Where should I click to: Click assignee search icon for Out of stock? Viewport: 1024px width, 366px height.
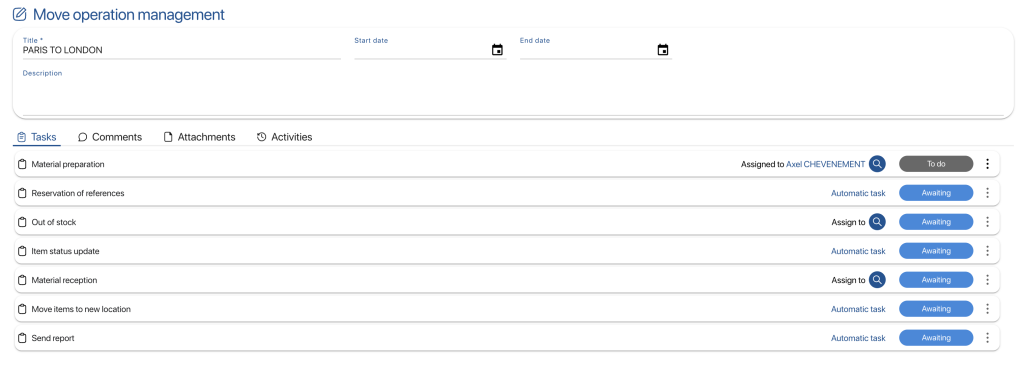click(x=877, y=222)
